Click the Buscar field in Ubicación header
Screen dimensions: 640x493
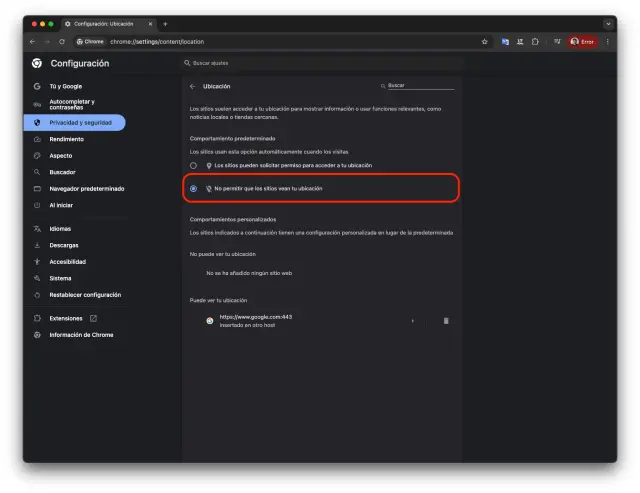pos(420,86)
